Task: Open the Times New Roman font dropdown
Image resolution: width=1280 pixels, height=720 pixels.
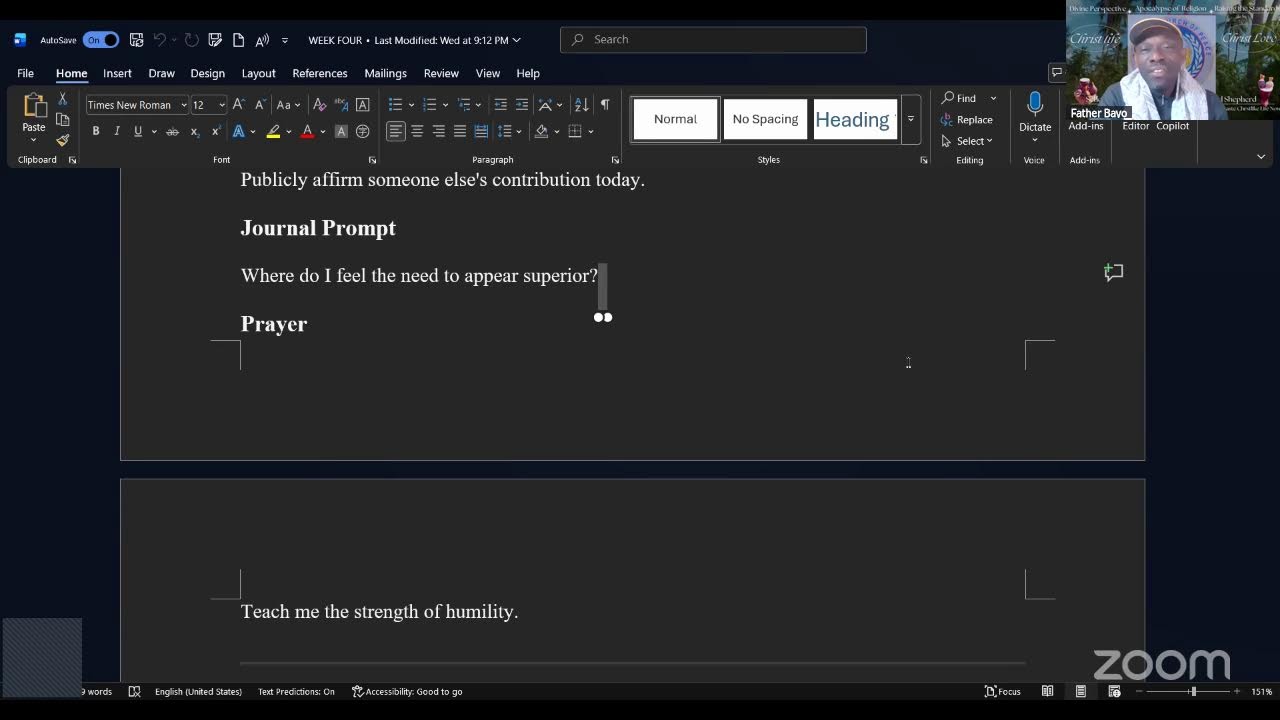Action: click(x=184, y=105)
